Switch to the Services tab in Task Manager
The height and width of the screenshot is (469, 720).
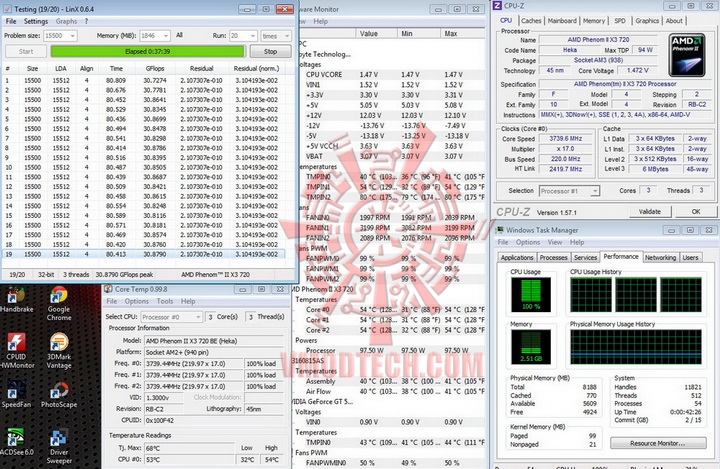click(x=585, y=258)
